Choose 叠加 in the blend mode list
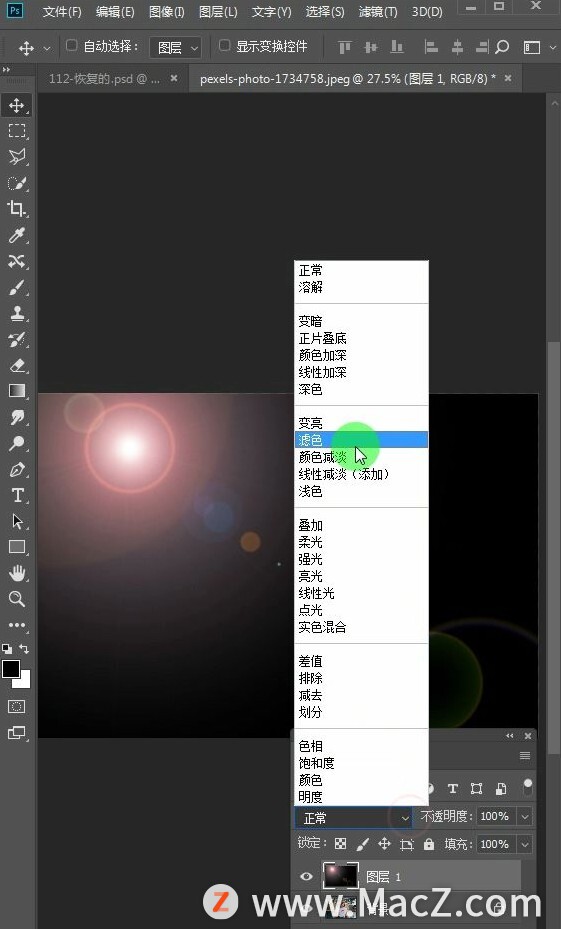The width and height of the screenshot is (561, 929). click(361, 525)
